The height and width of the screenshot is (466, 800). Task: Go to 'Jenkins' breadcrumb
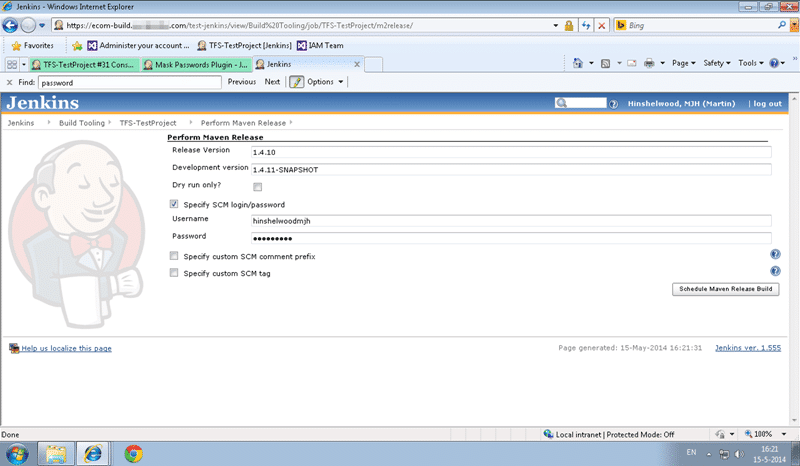pos(21,123)
